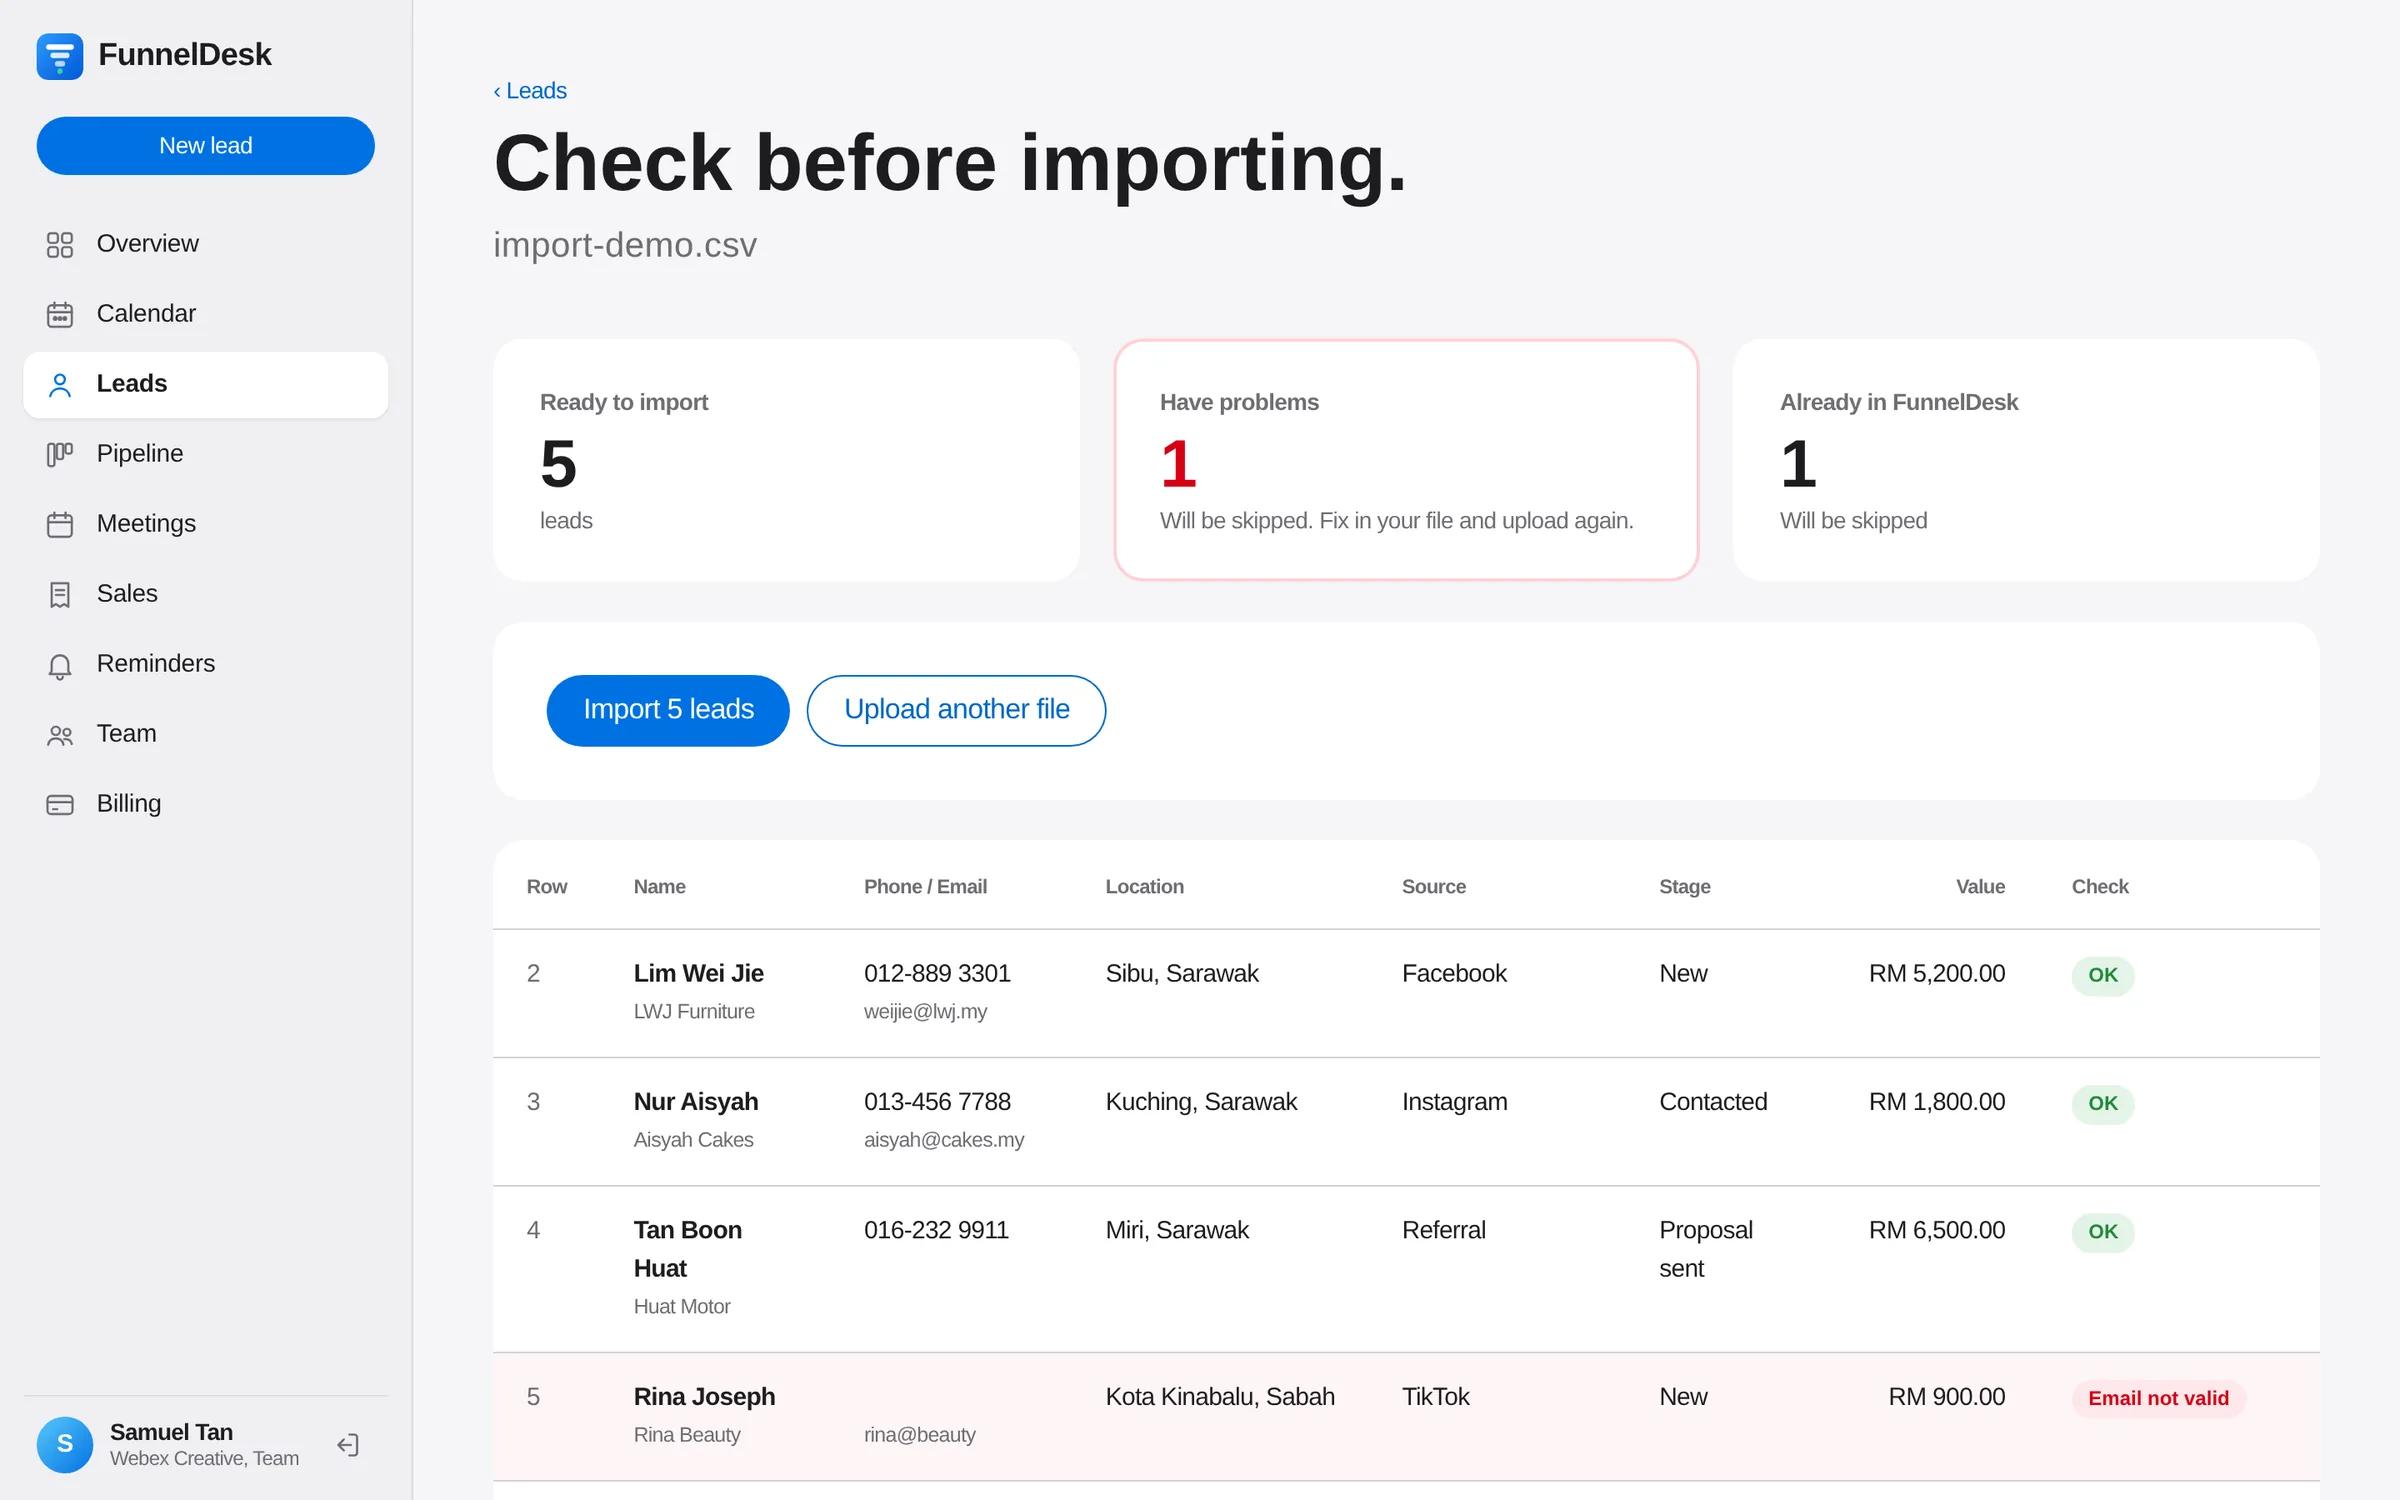Click the logout icon beside Samuel Tan

tap(348, 1444)
